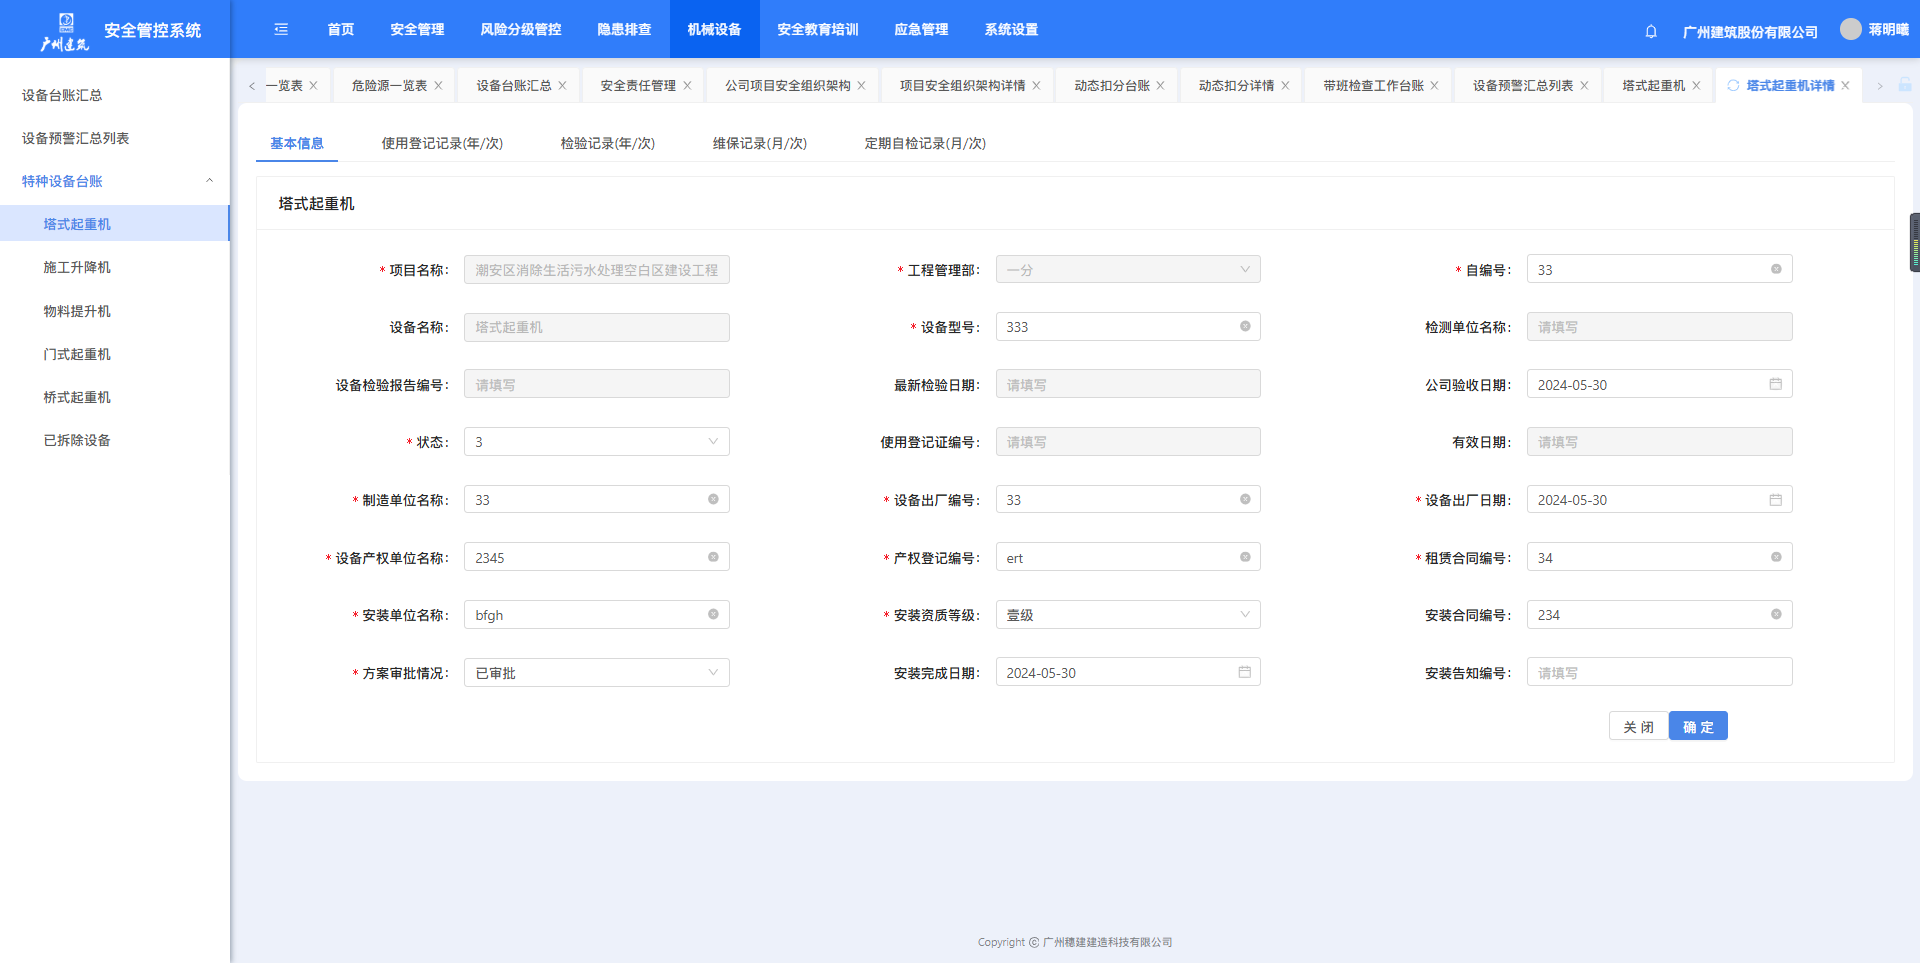Clear the 自编号 field with its clear icon

[1776, 269]
